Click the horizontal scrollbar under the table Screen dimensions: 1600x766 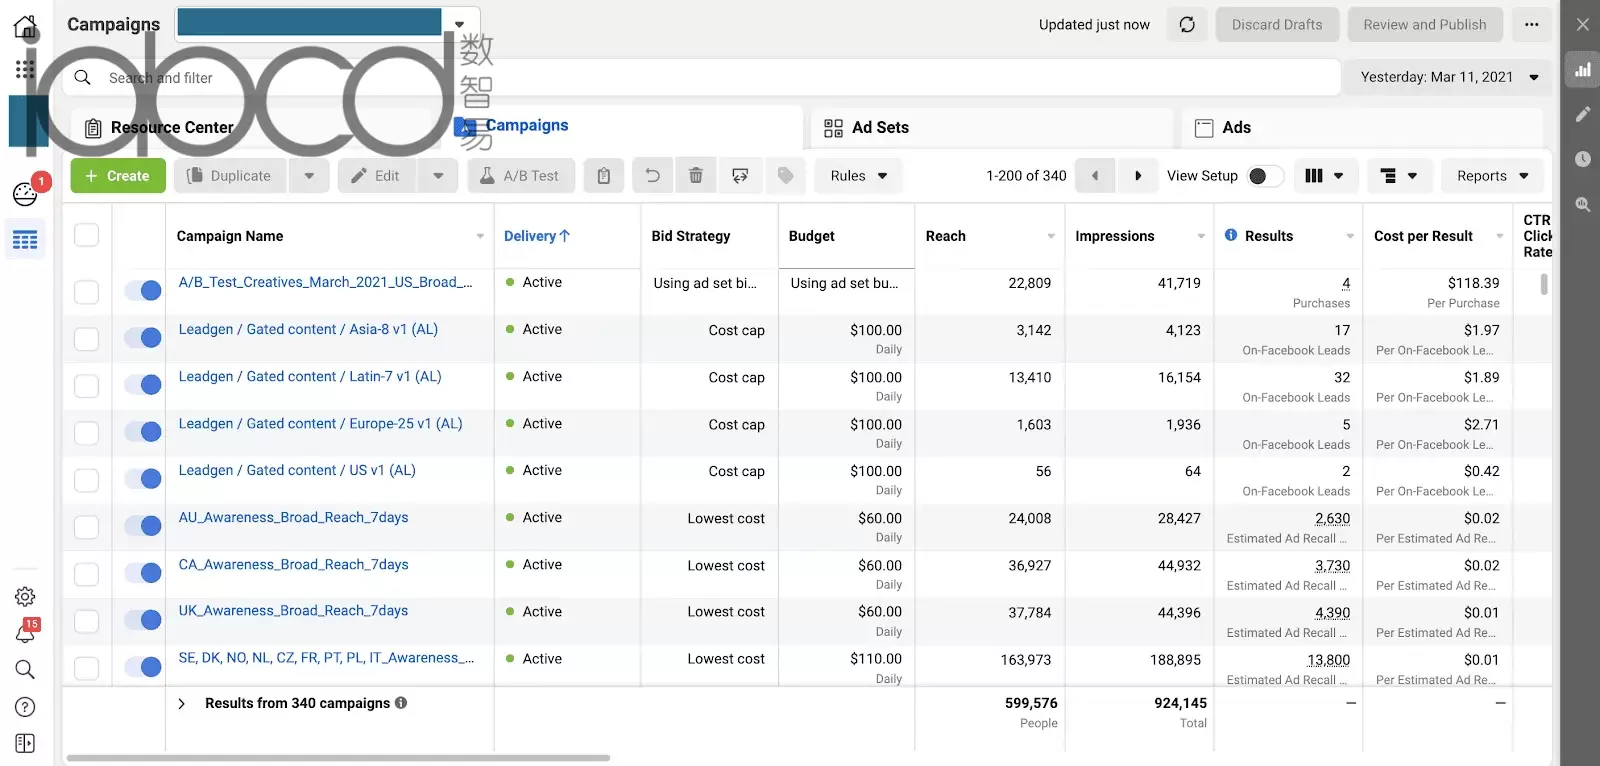click(x=338, y=758)
